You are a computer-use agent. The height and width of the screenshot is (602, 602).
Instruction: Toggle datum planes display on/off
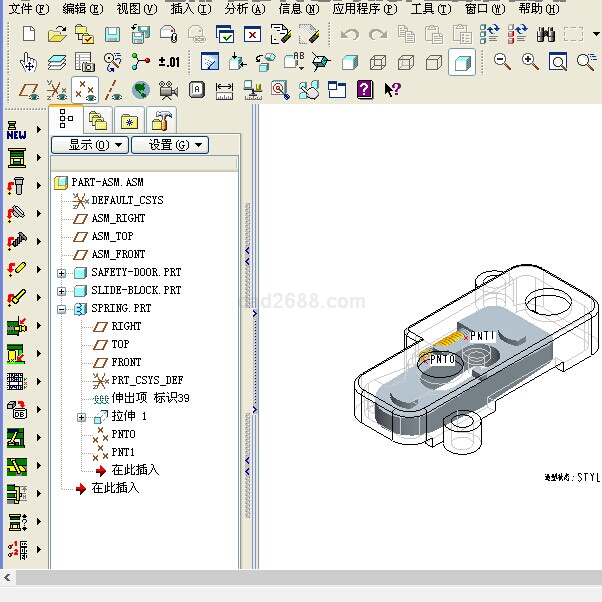click(x=30, y=90)
